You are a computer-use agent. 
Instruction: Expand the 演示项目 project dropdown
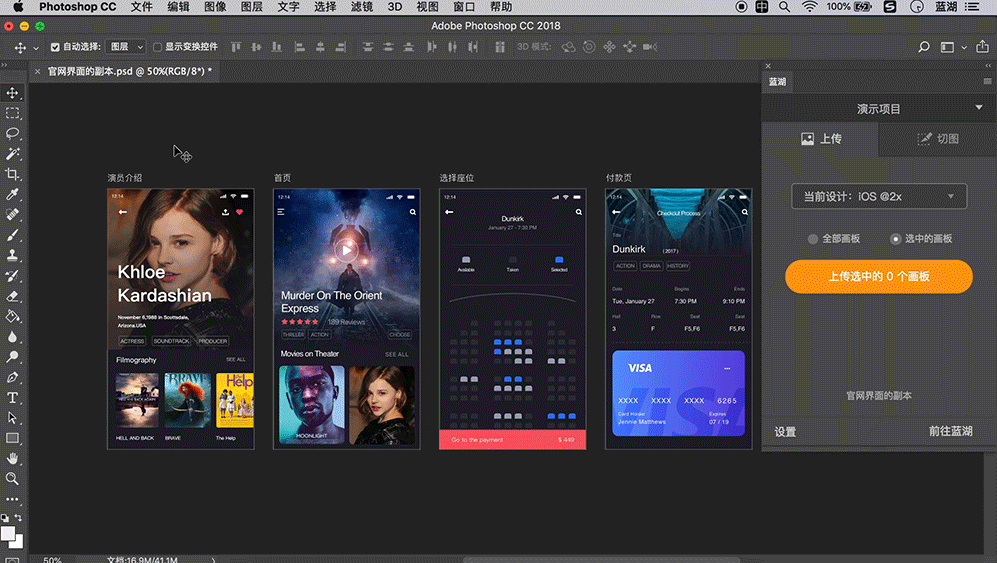[979, 108]
